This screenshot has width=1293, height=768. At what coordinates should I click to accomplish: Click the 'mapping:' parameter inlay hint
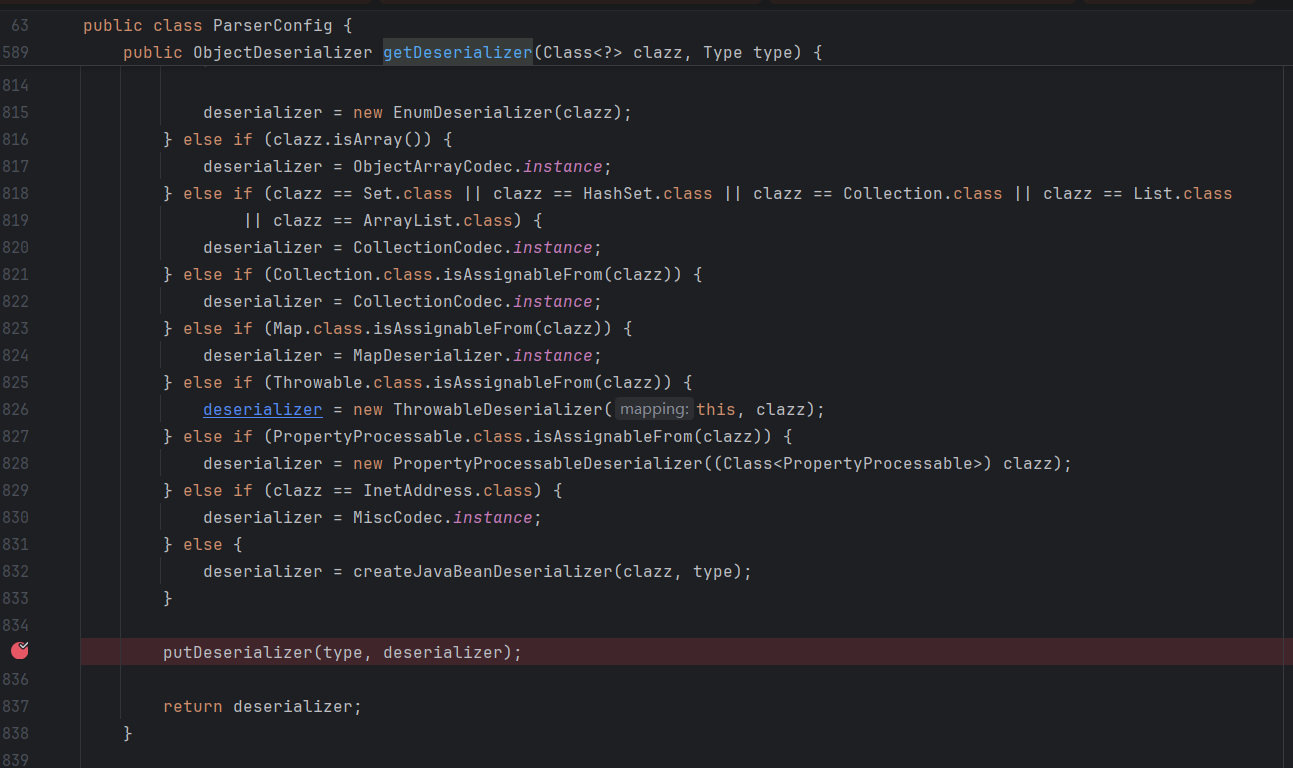pos(653,409)
